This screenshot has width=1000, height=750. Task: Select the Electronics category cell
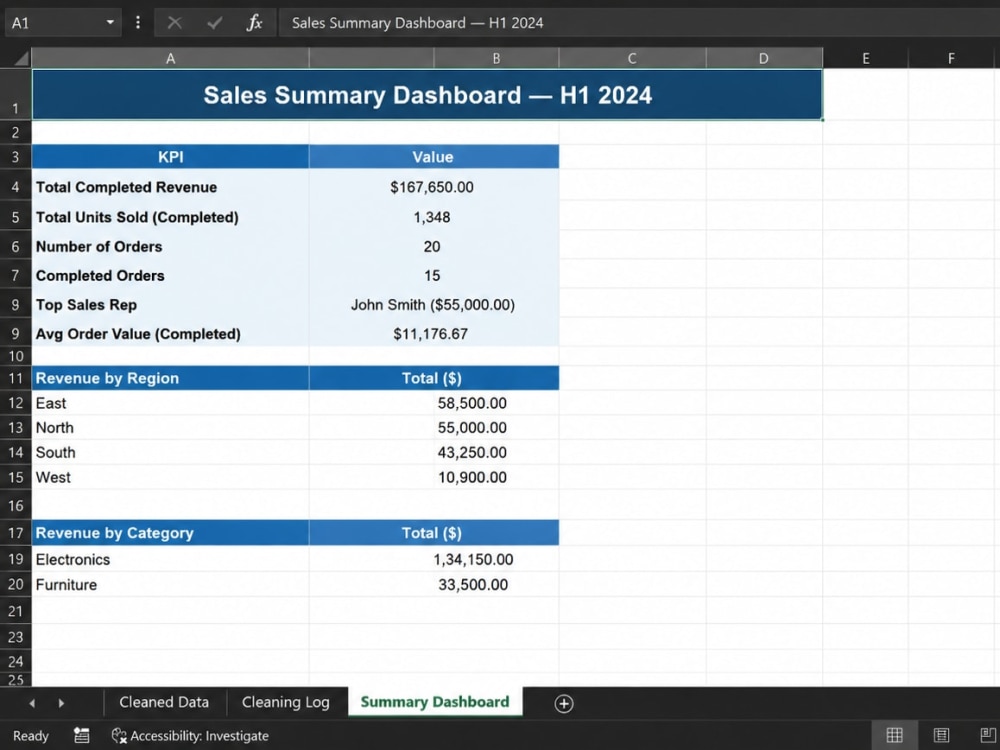pos(170,559)
